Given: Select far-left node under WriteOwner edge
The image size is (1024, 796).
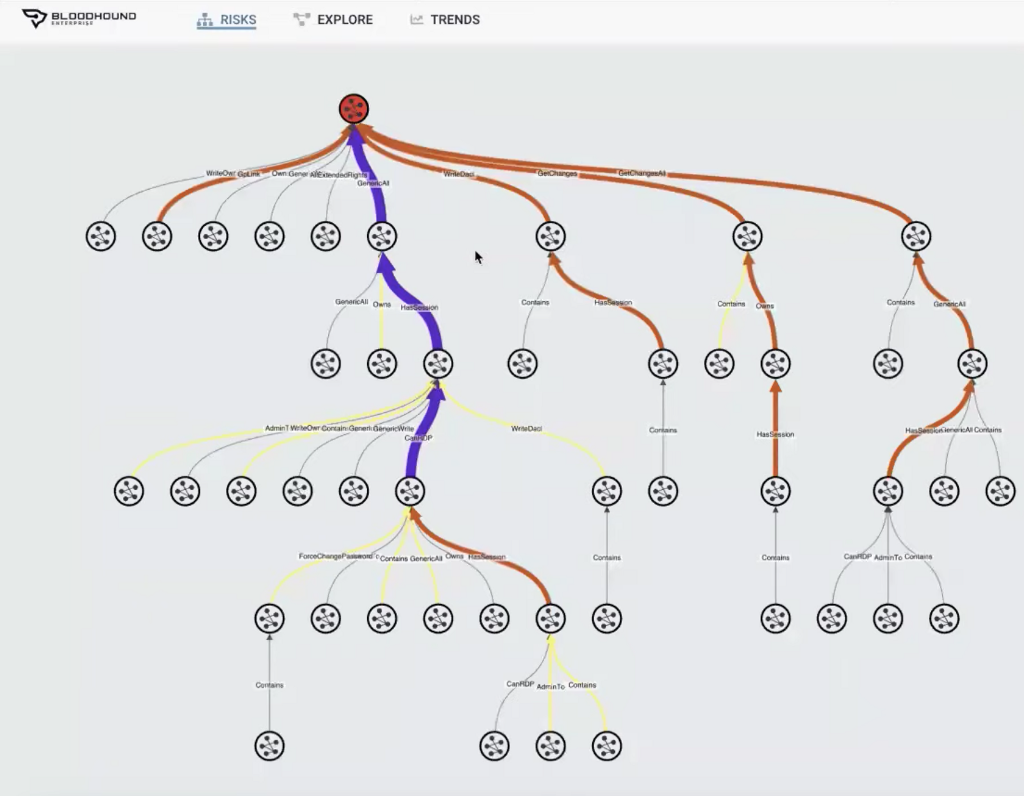Looking at the screenshot, I should point(101,236).
